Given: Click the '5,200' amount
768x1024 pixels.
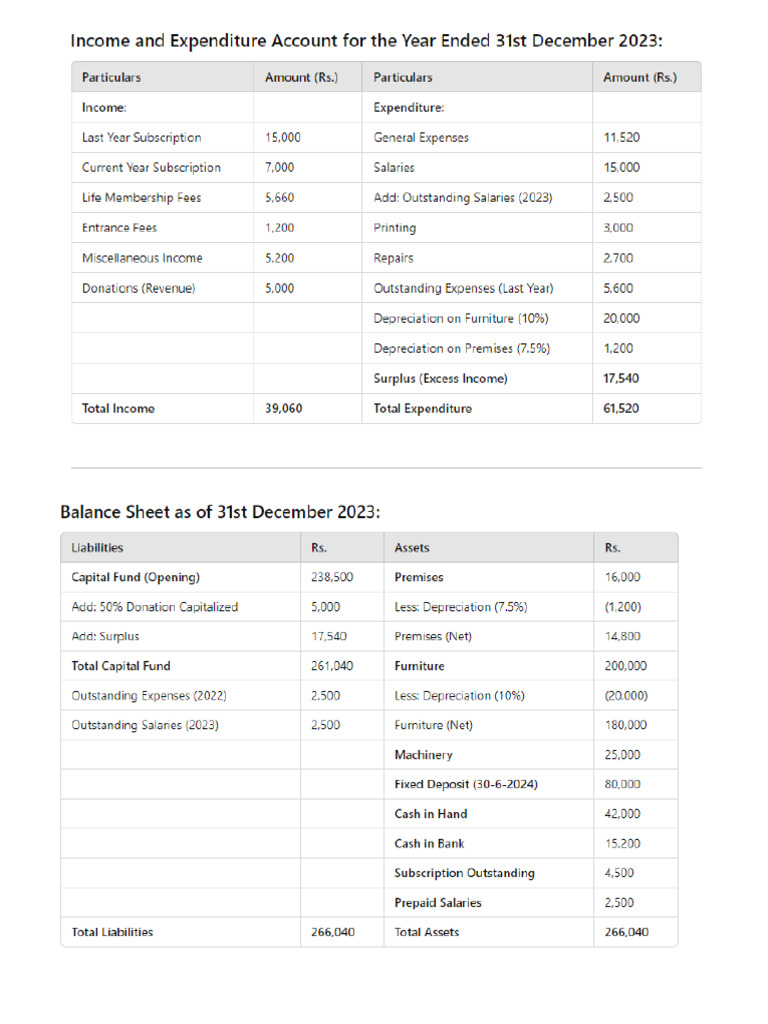Looking at the screenshot, I should (280, 258).
